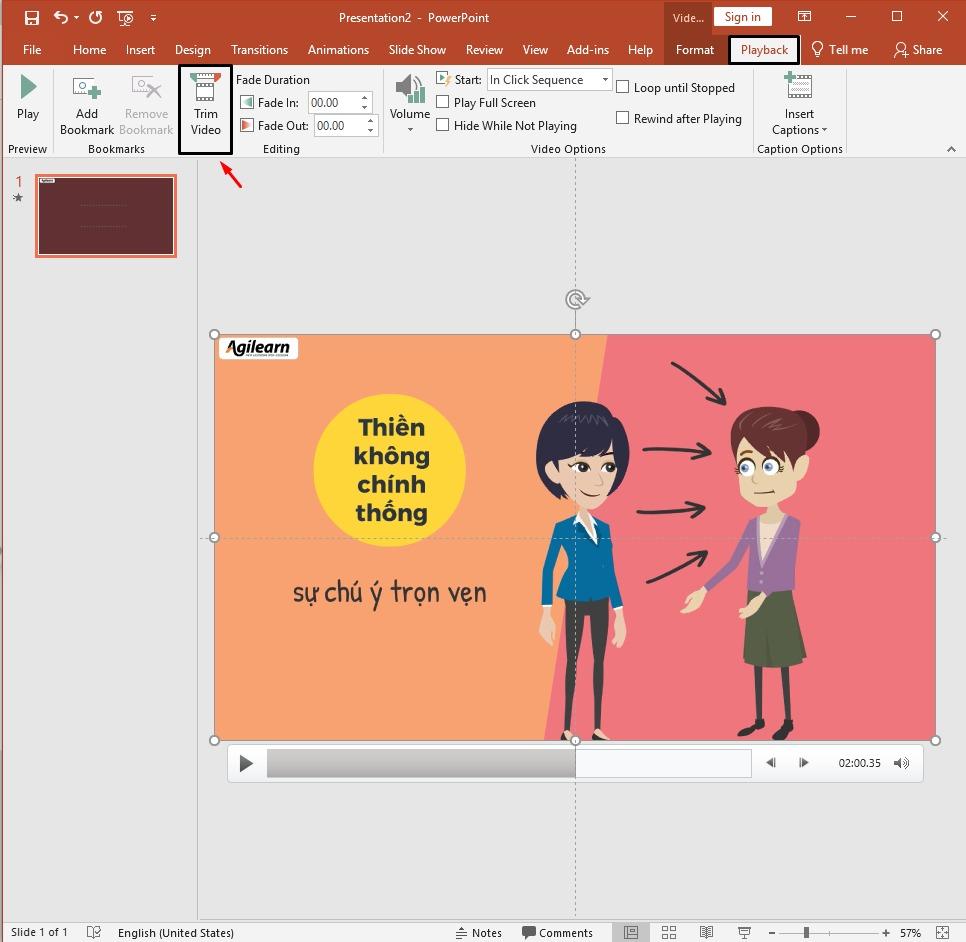The height and width of the screenshot is (942, 966).
Task: Click the video player seek bar
Action: click(508, 763)
